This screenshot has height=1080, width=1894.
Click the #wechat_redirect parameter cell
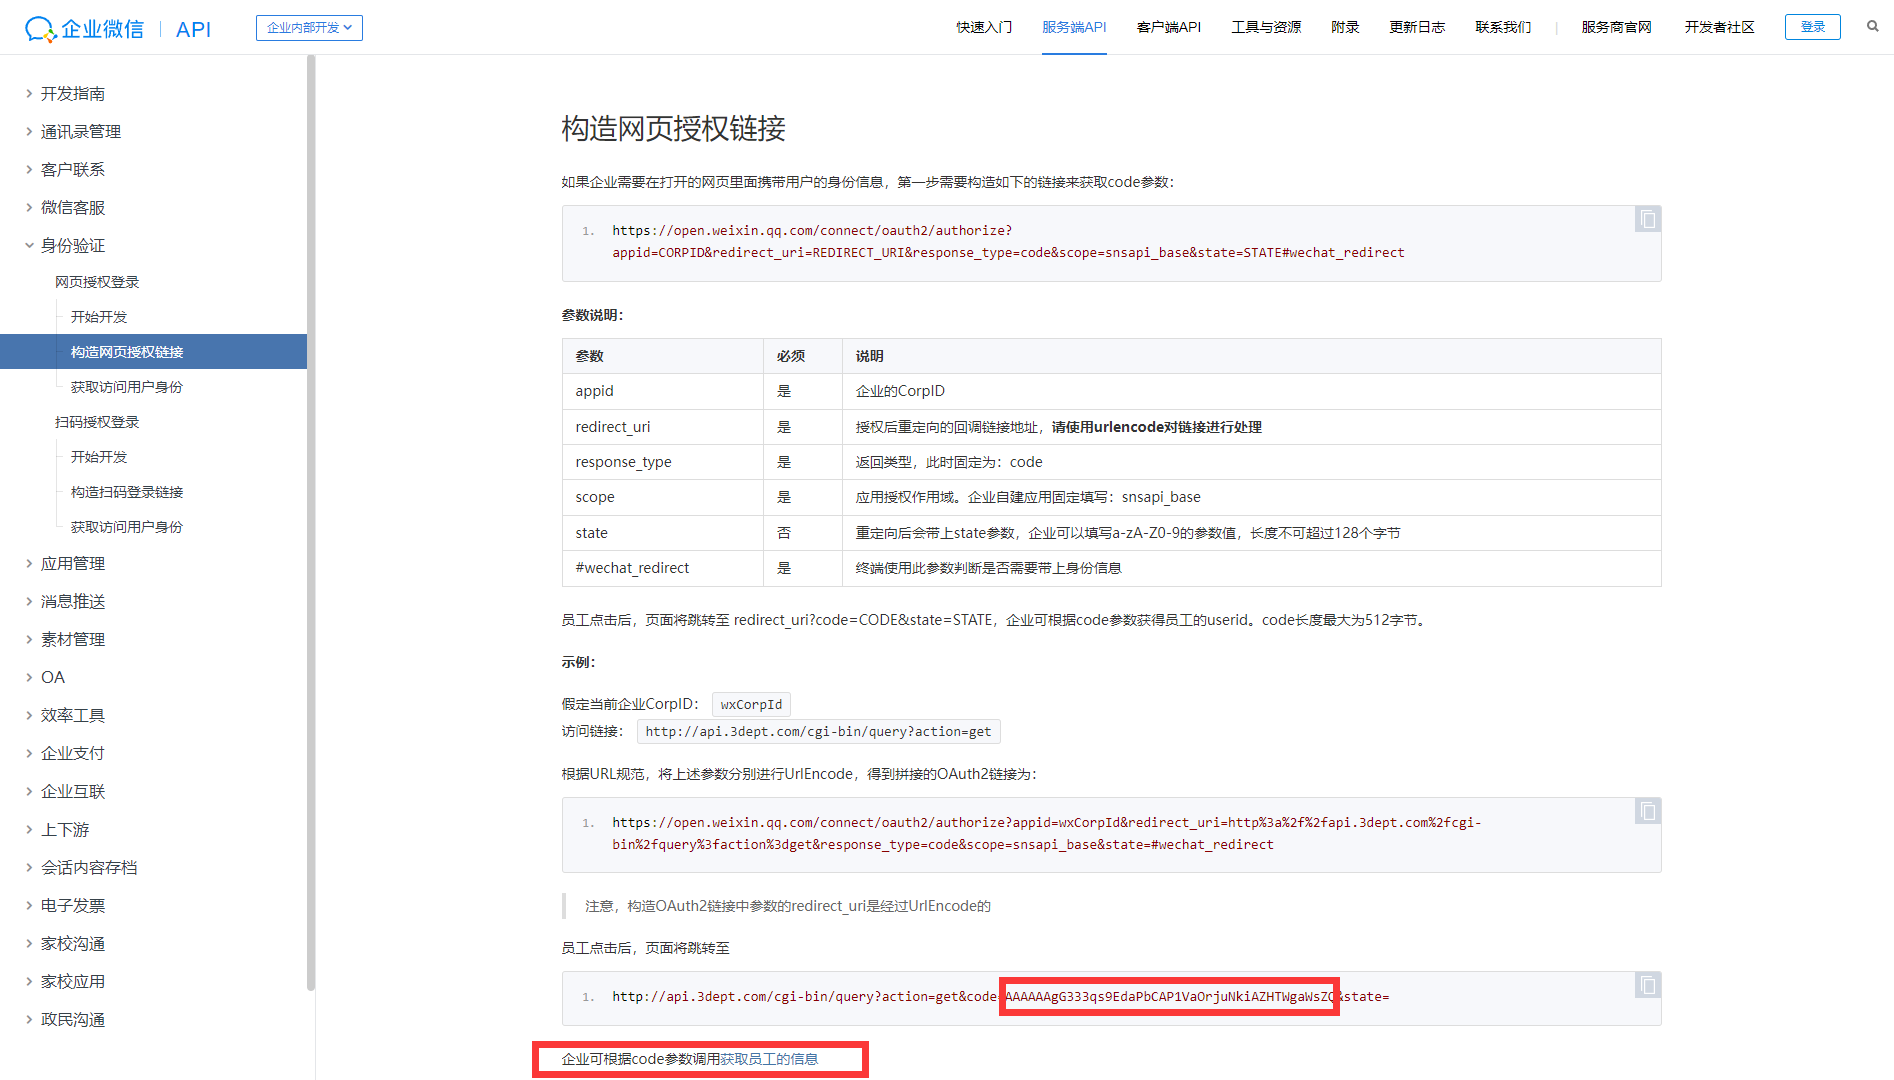pyautogui.click(x=663, y=568)
